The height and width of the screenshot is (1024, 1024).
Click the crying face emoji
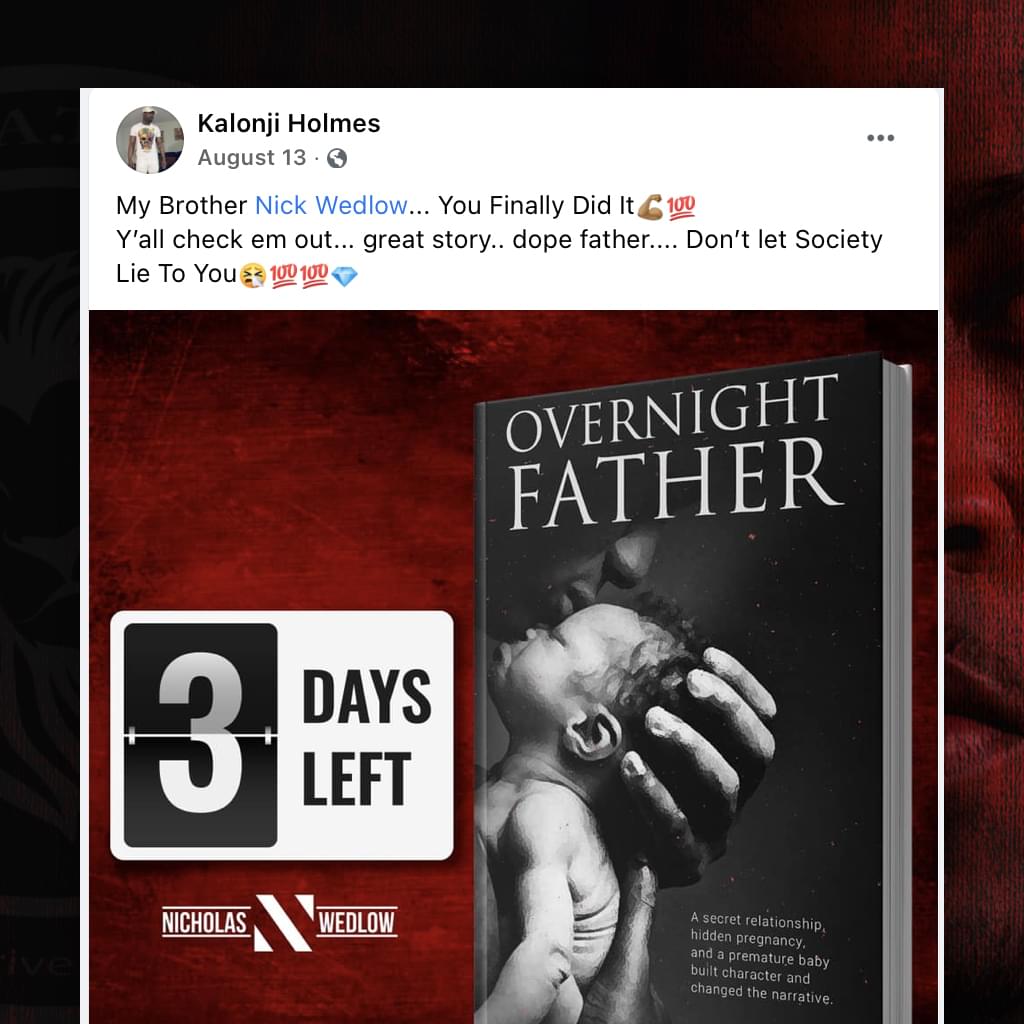pos(253,275)
